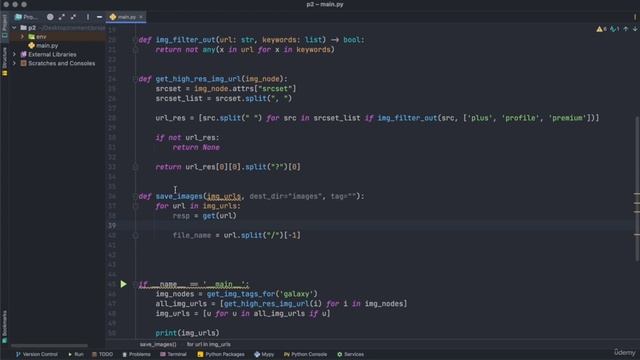Open the Run tool window
This screenshot has width=640, height=360.
click(76, 354)
